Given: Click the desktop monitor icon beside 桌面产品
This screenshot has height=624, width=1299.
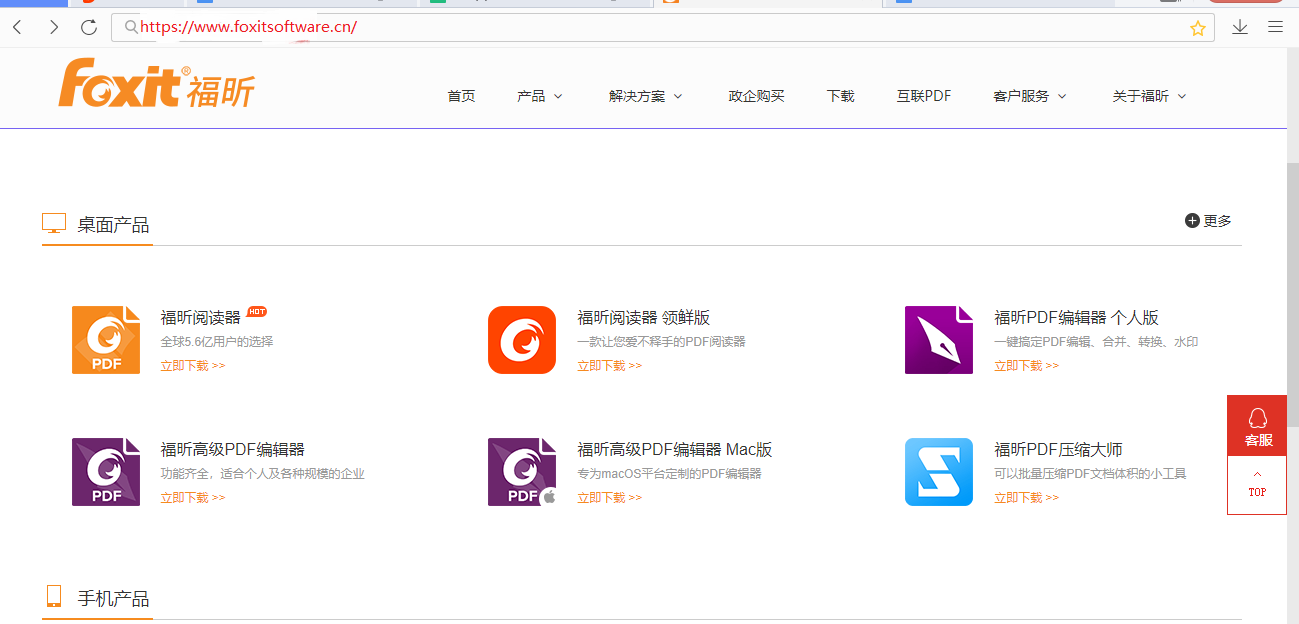Looking at the screenshot, I should coord(54,224).
